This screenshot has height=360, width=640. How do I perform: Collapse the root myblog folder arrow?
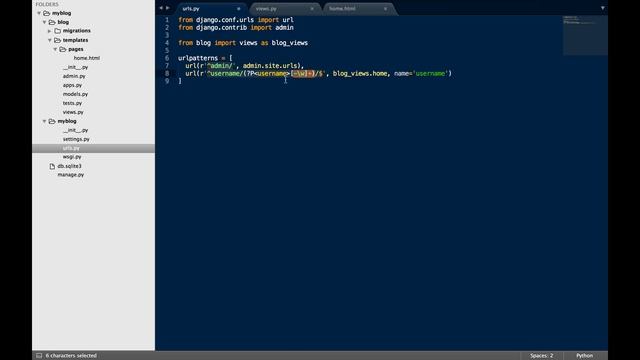pos(39,13)
